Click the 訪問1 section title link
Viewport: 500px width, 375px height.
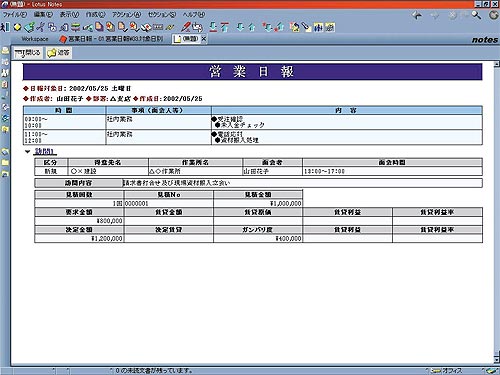(45, 152)
